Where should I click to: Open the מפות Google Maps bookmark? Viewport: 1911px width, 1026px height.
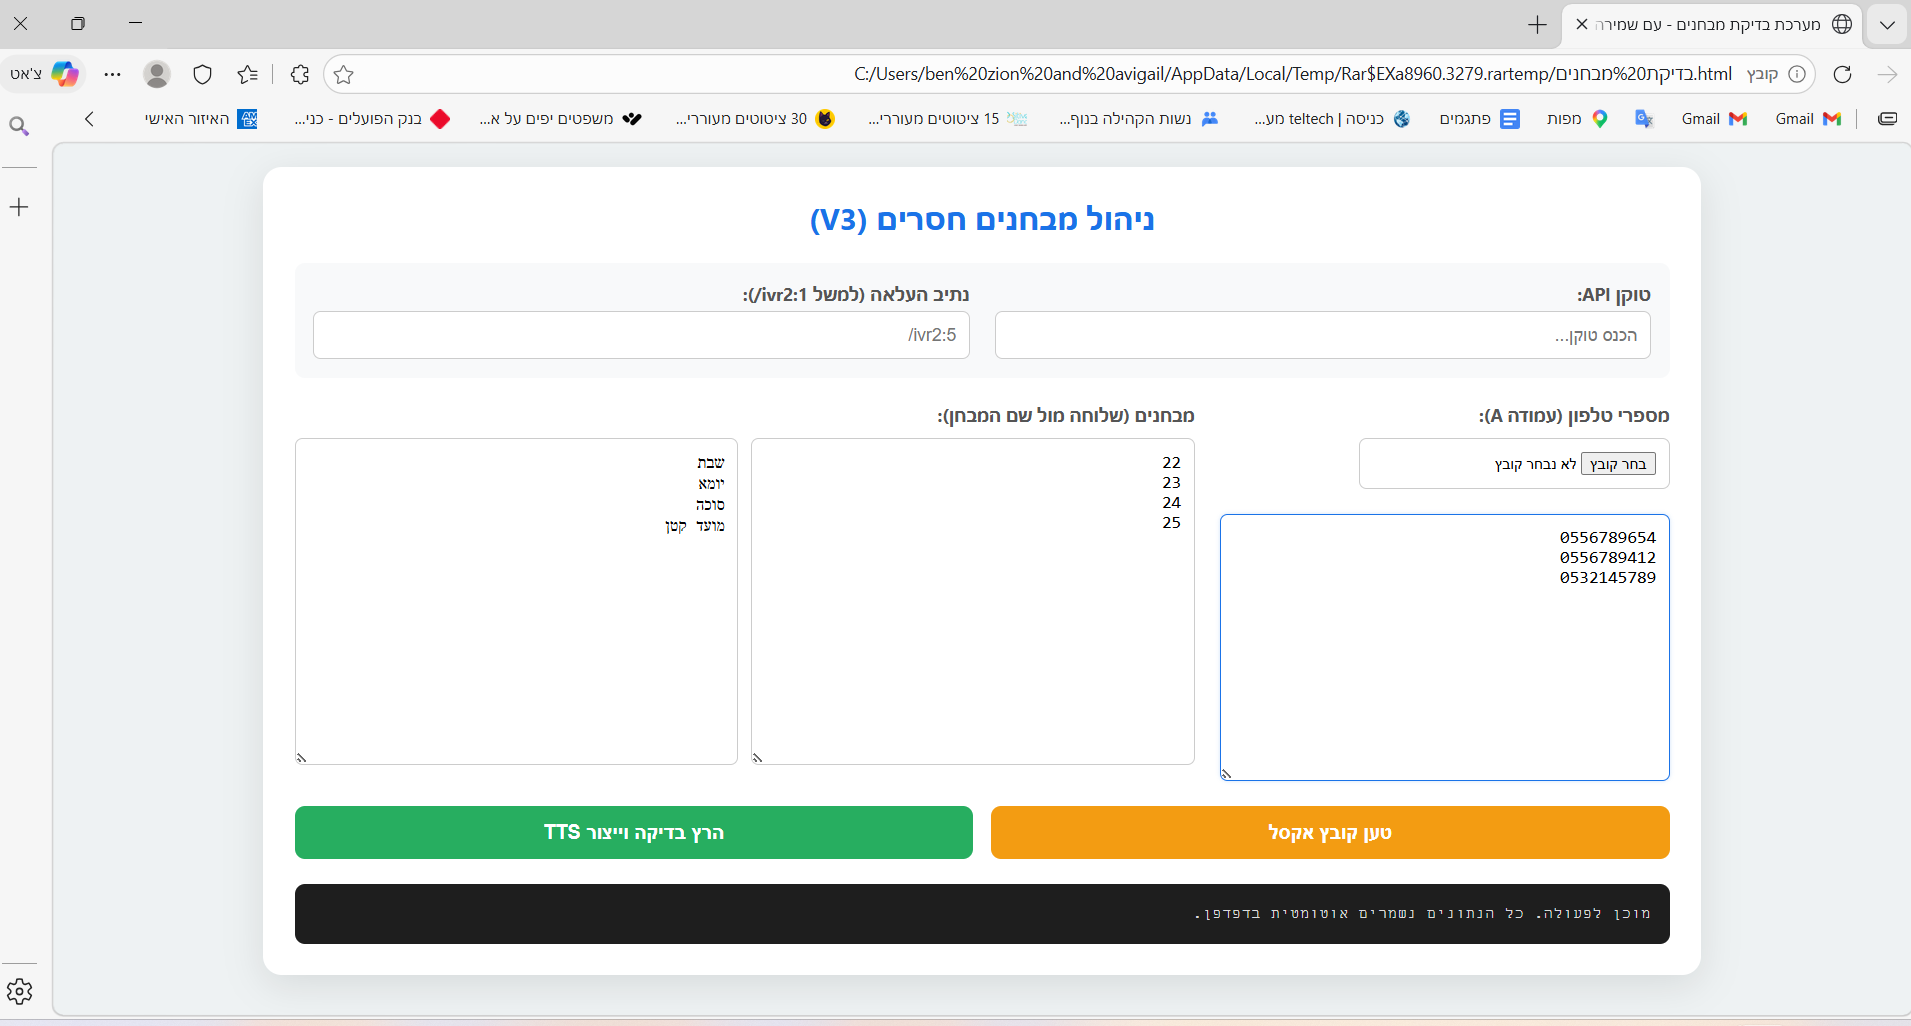(x=1576, y=119)
